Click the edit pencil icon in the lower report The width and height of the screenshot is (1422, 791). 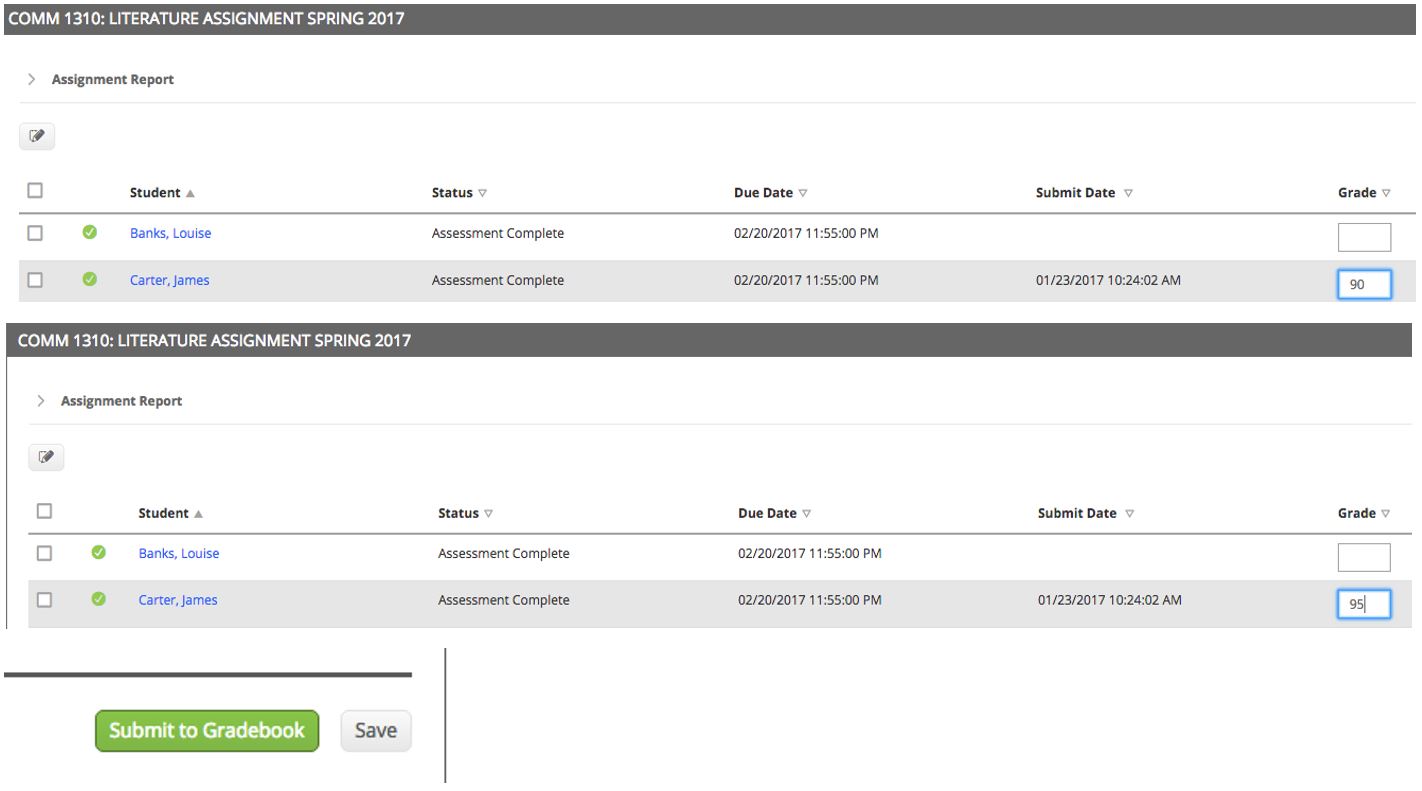coord(46,458)
